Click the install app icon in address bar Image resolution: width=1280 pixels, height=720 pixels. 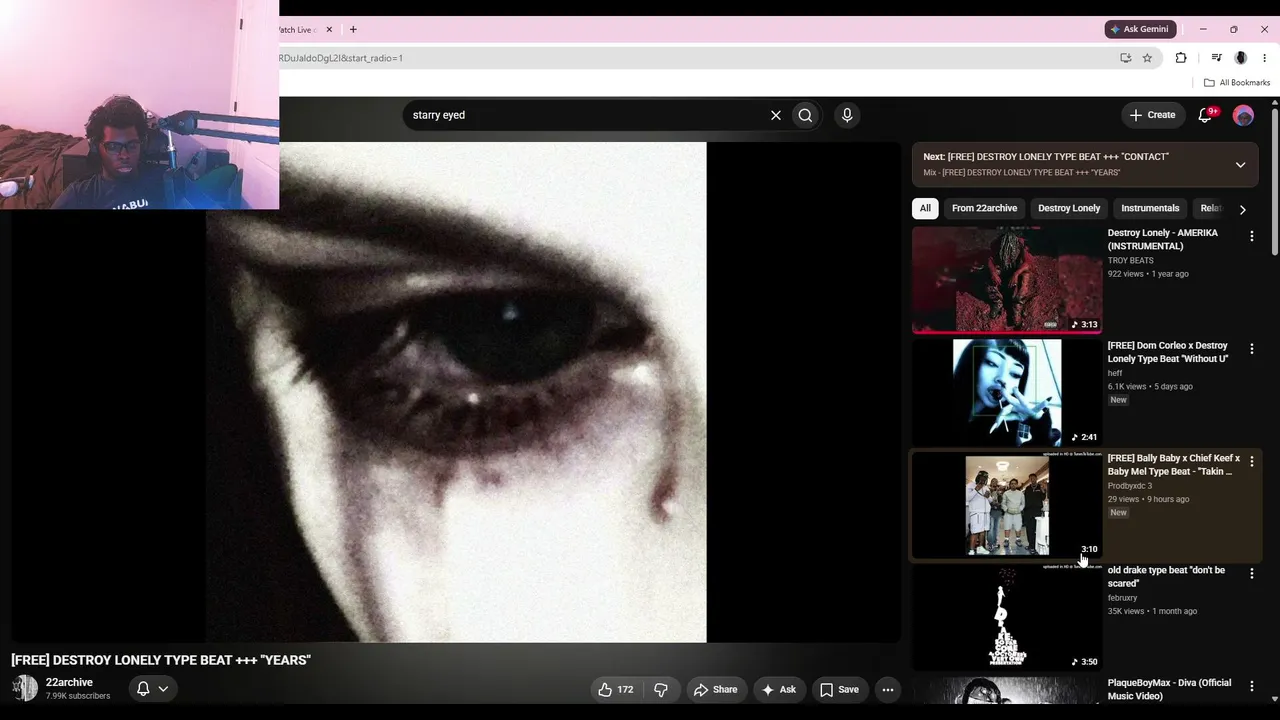tap(1126, 58)
